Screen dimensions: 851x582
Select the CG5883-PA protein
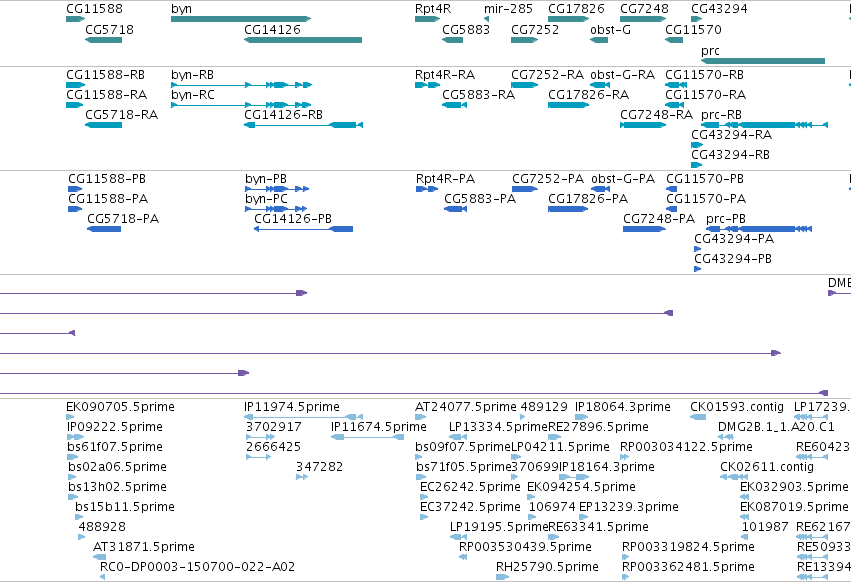coord(455,209)
